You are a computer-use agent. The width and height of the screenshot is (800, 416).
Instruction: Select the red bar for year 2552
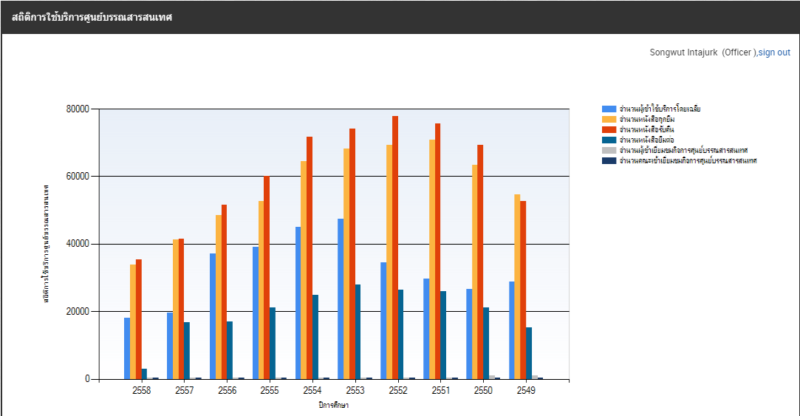pyautogui.click(x=395, y=250)
